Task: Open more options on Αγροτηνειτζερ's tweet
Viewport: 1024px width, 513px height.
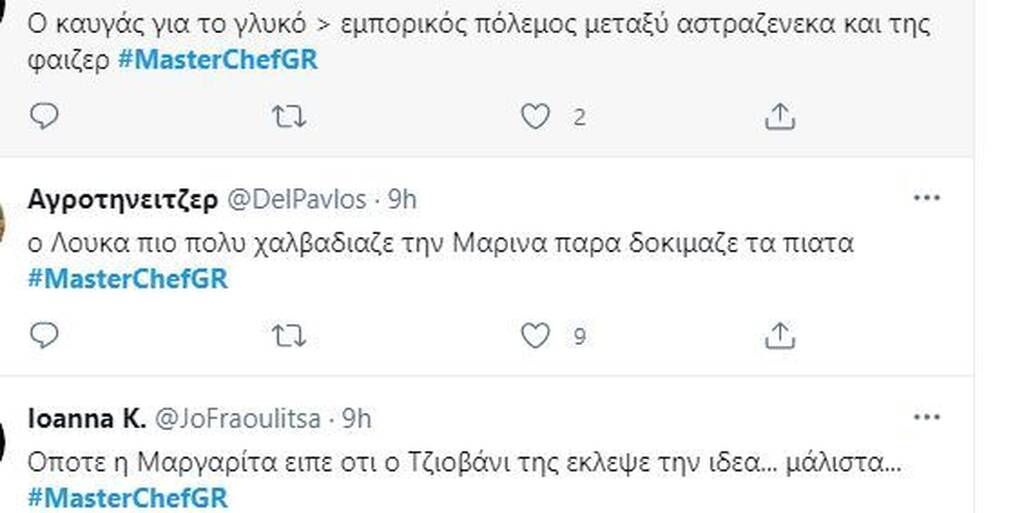Action: tap(927, 198)
